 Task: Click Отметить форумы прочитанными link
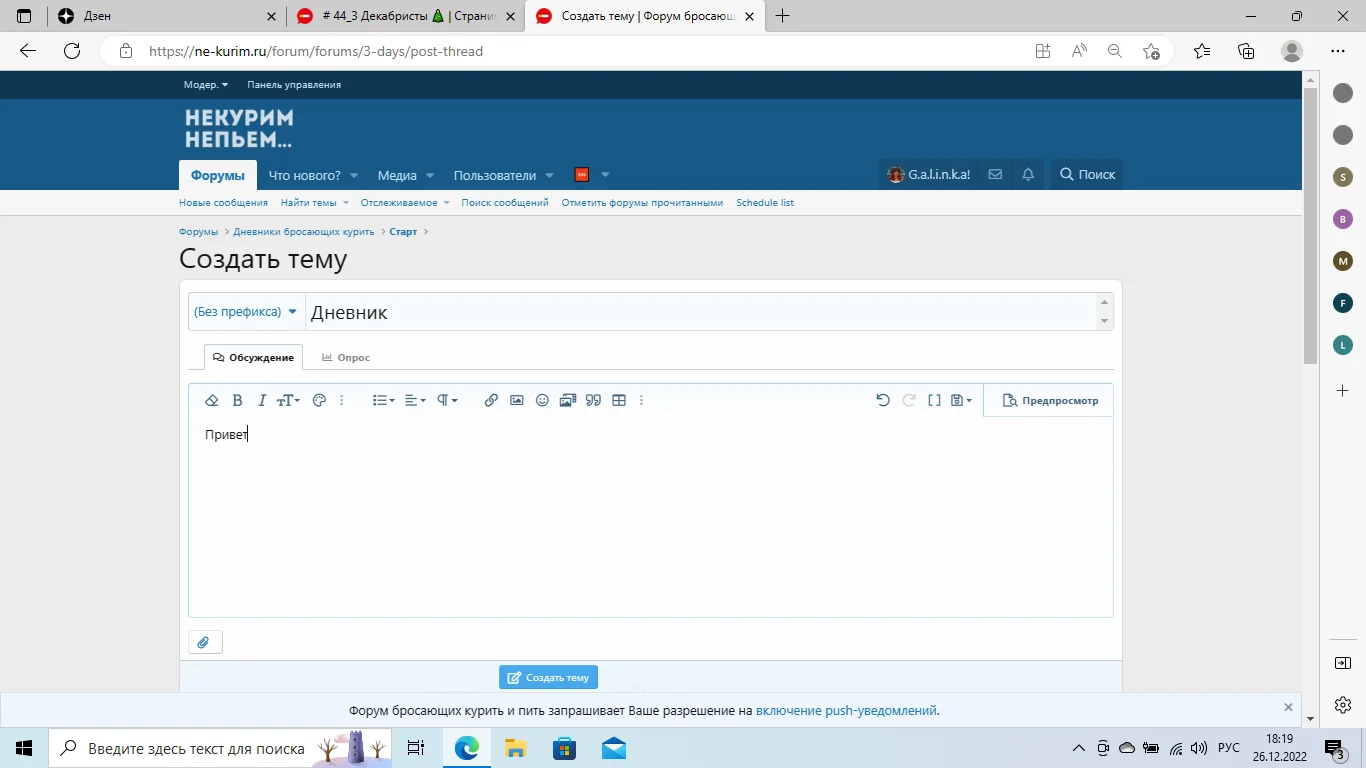click(x=642, y=202)
